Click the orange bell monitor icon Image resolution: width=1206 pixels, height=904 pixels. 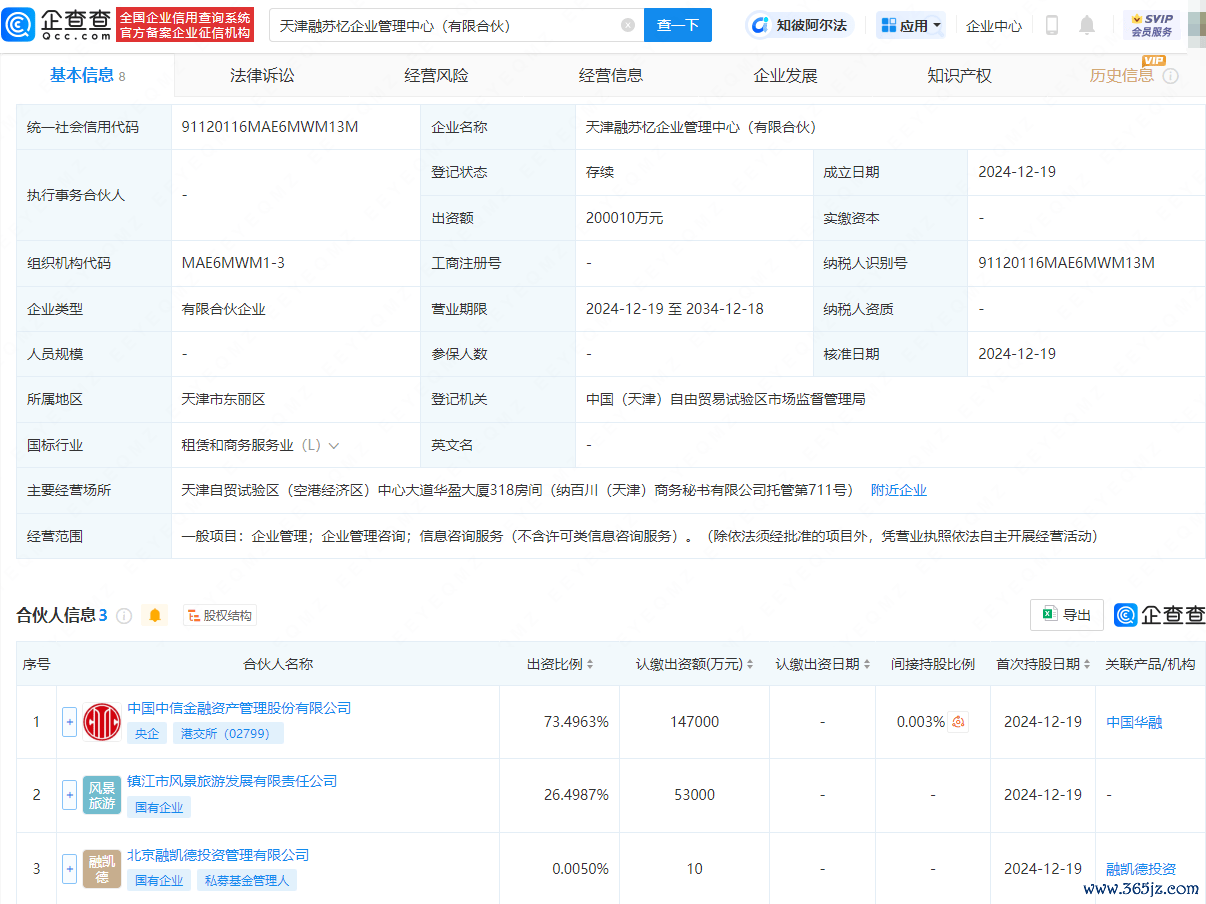pos(155,615)
